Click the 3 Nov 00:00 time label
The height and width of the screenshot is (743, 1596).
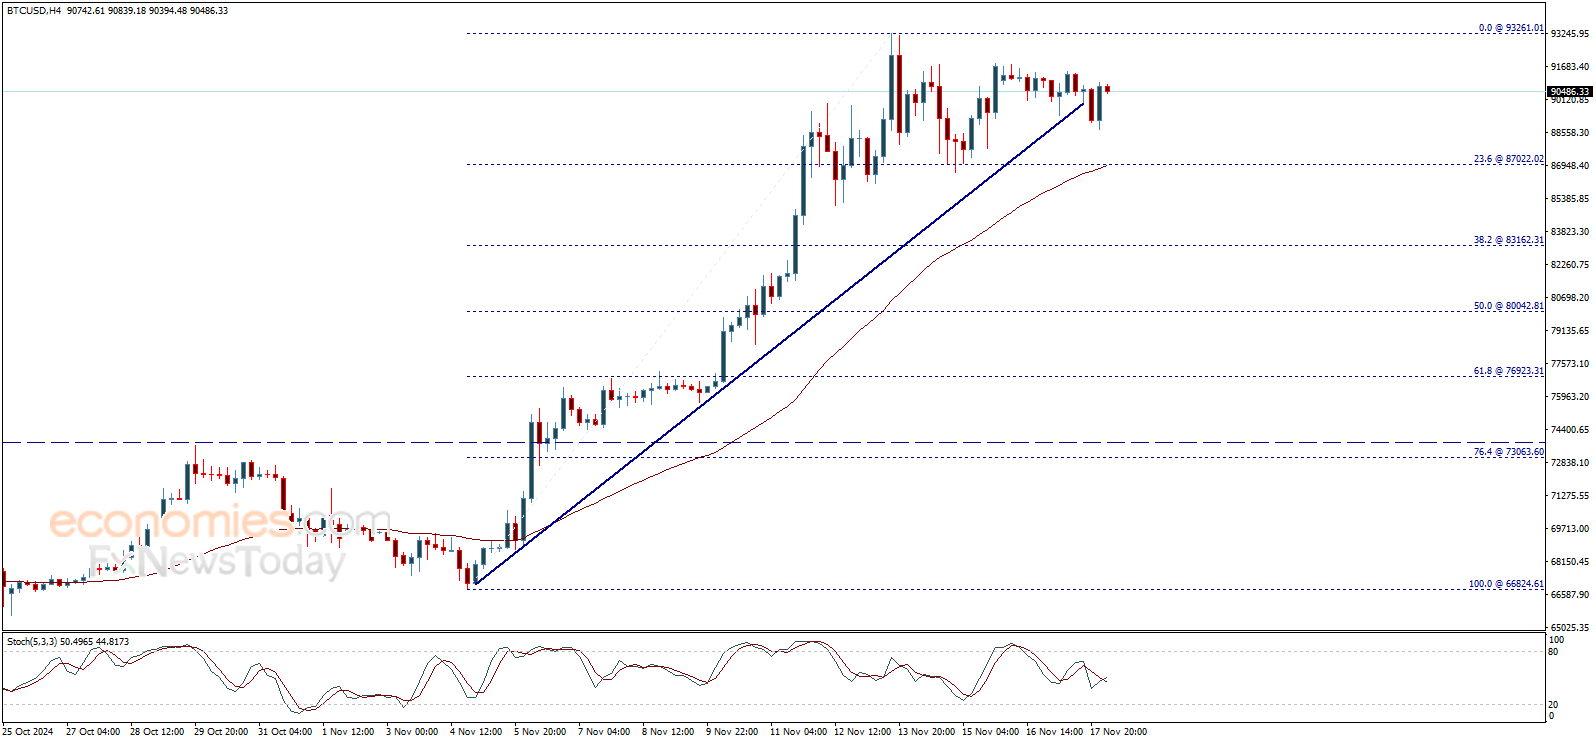pyautogui.click(x=412, y=732)
